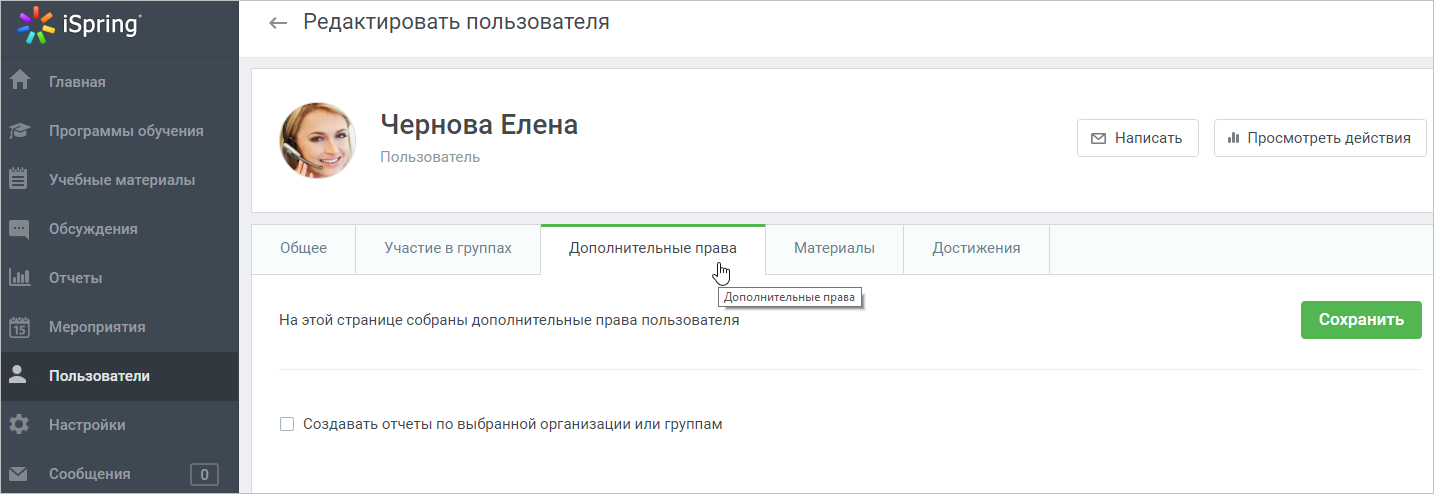
Task: Enable Создавать отчеты по выбранной организации checkbox
Action: [287, 424]
